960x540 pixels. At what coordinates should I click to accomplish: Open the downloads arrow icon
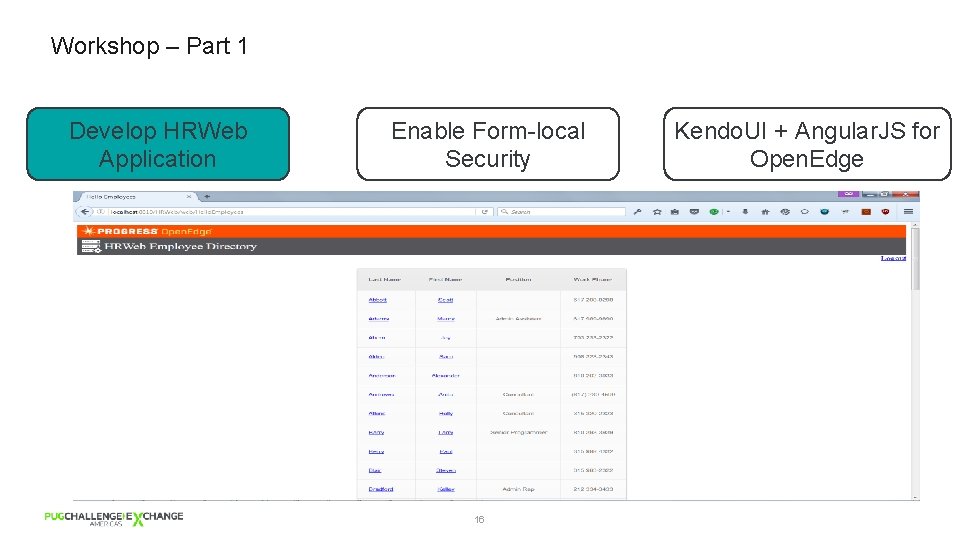745,212
